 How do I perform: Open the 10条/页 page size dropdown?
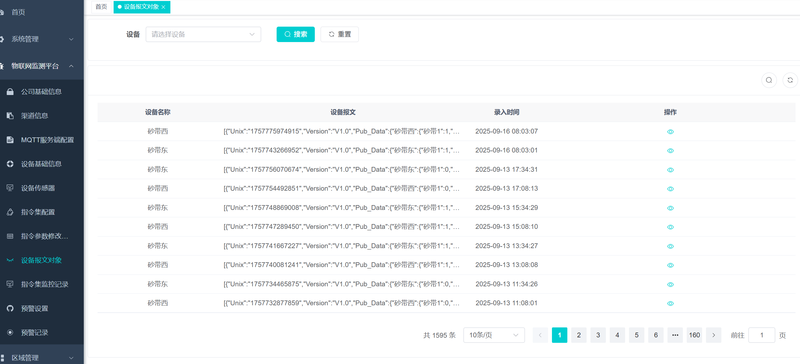coord(494,335)
